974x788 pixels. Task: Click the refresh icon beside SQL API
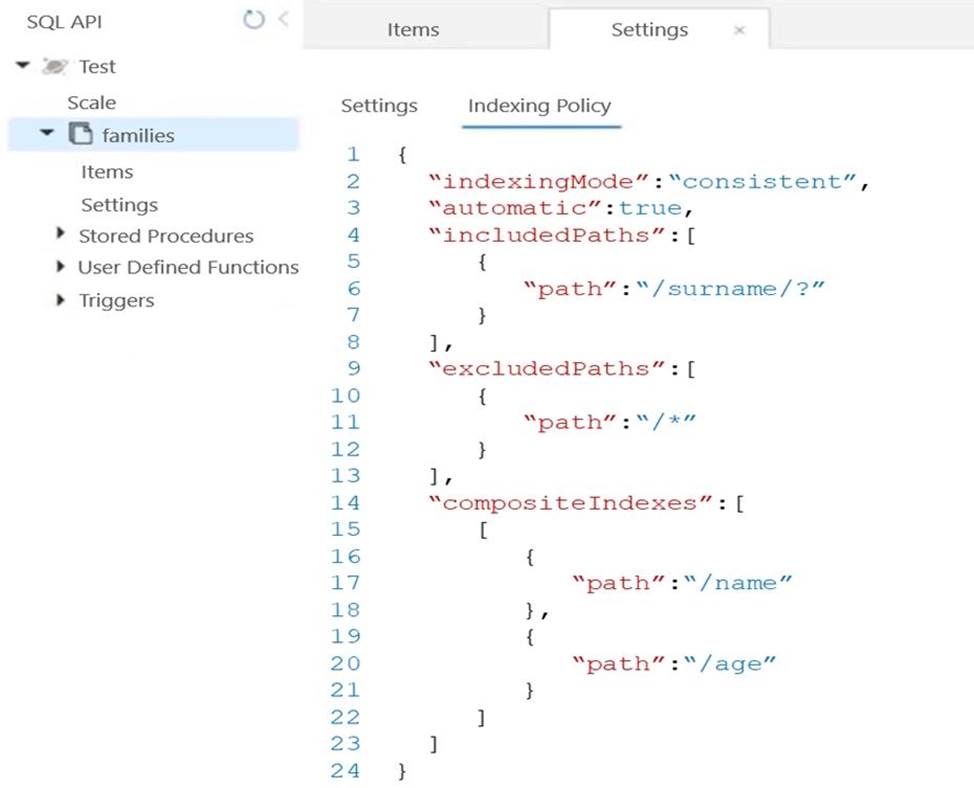(x=254, y=20)
